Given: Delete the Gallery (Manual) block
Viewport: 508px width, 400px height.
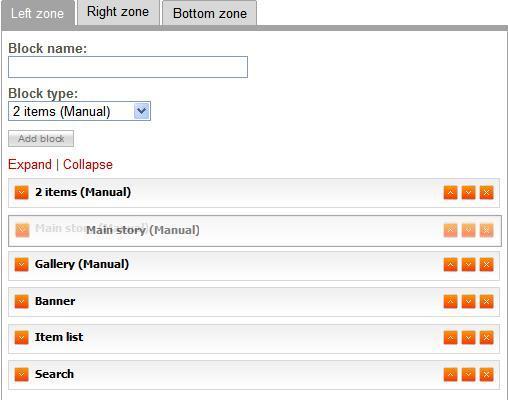Looking at the screenshot, I should click(x=486, y=265).
